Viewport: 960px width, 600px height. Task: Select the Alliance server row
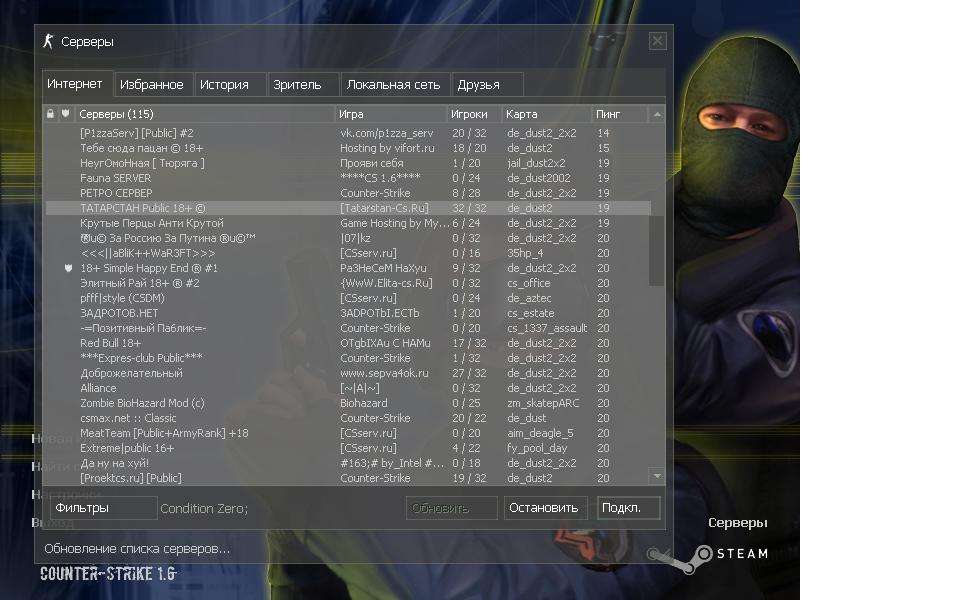pyautogui.click(x=348, y=388)
